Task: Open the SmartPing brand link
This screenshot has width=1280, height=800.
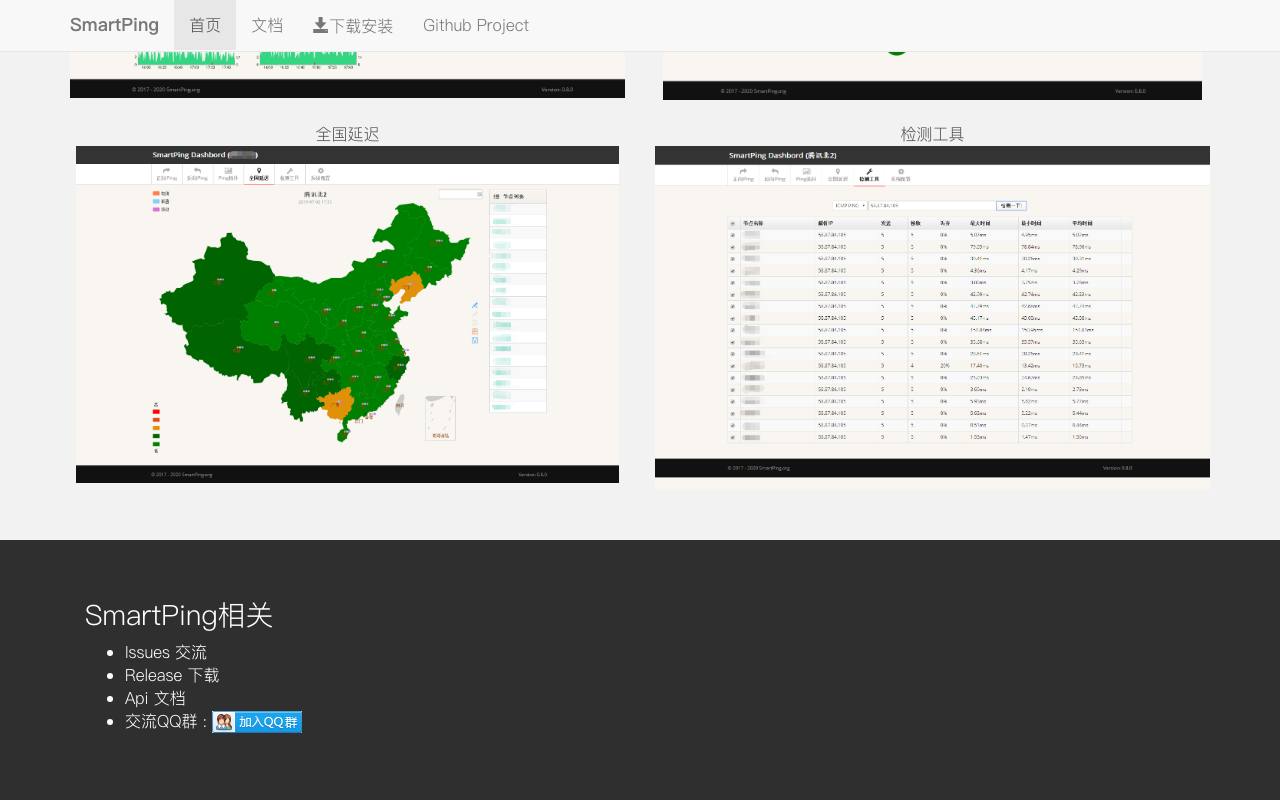Action: [x=114, y=25]
